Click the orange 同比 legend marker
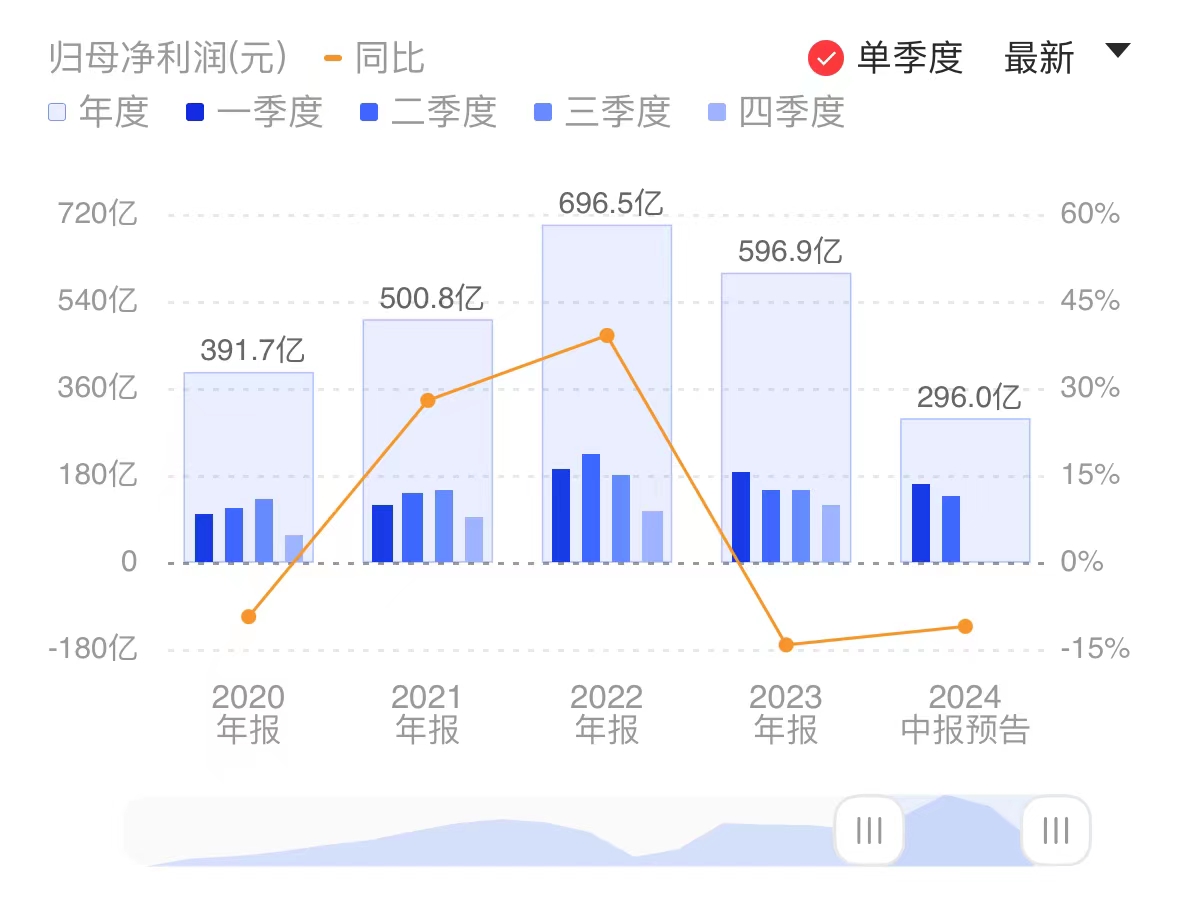 pos(334,59)
